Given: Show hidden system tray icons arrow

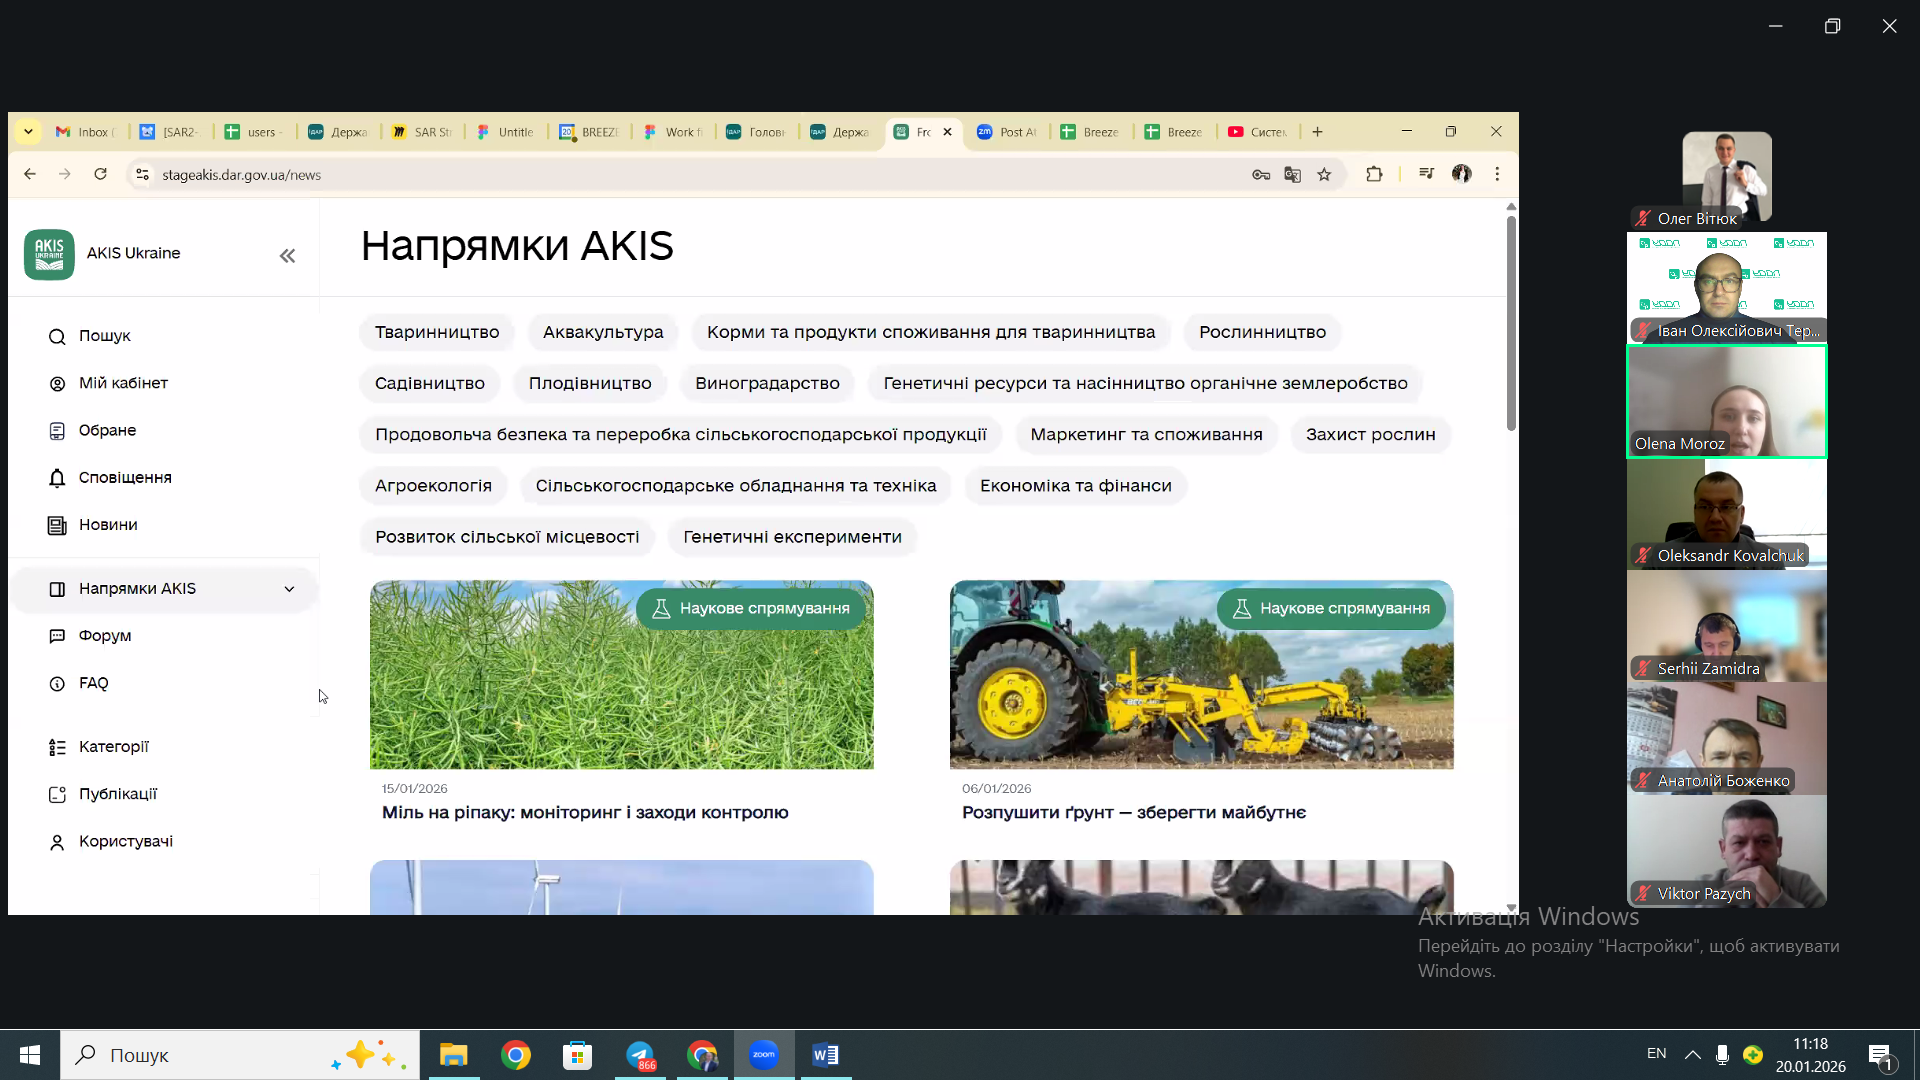Looking at the screenshot, I should [x=1692, y=1054].
